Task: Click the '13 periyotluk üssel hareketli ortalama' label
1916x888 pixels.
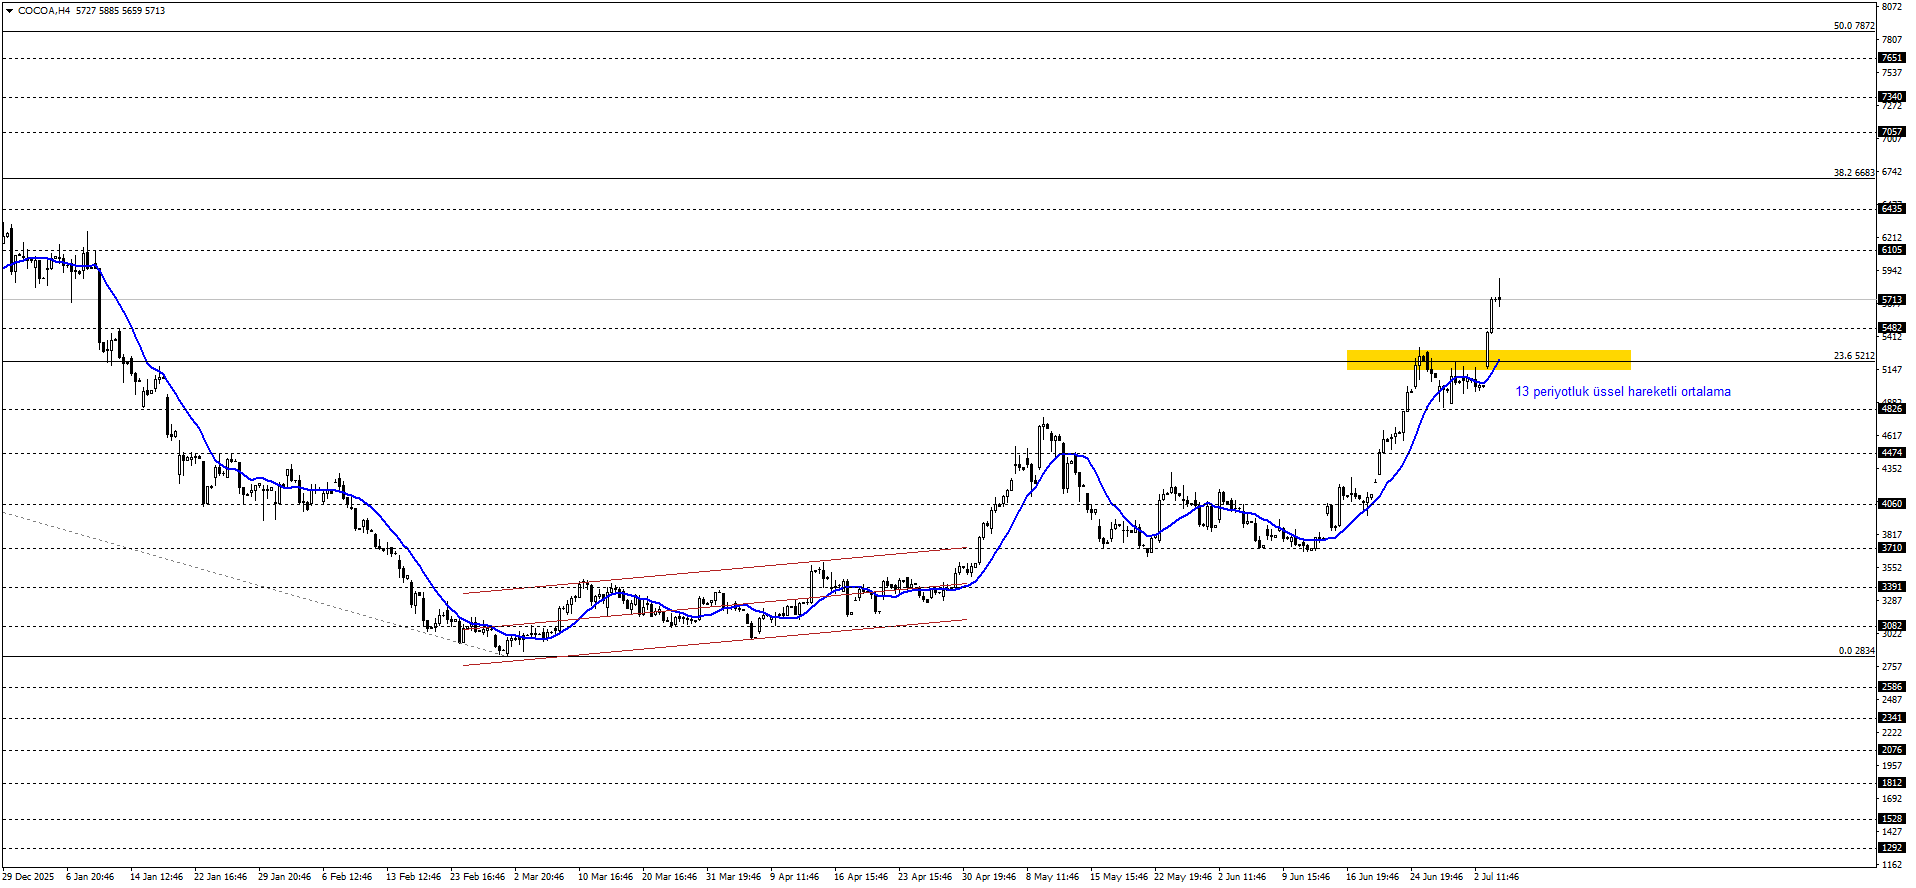Action: click(x=1623, y=392)
